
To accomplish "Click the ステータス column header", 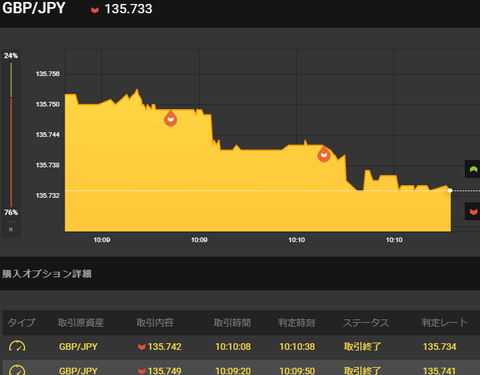I will tap(366, 322).
